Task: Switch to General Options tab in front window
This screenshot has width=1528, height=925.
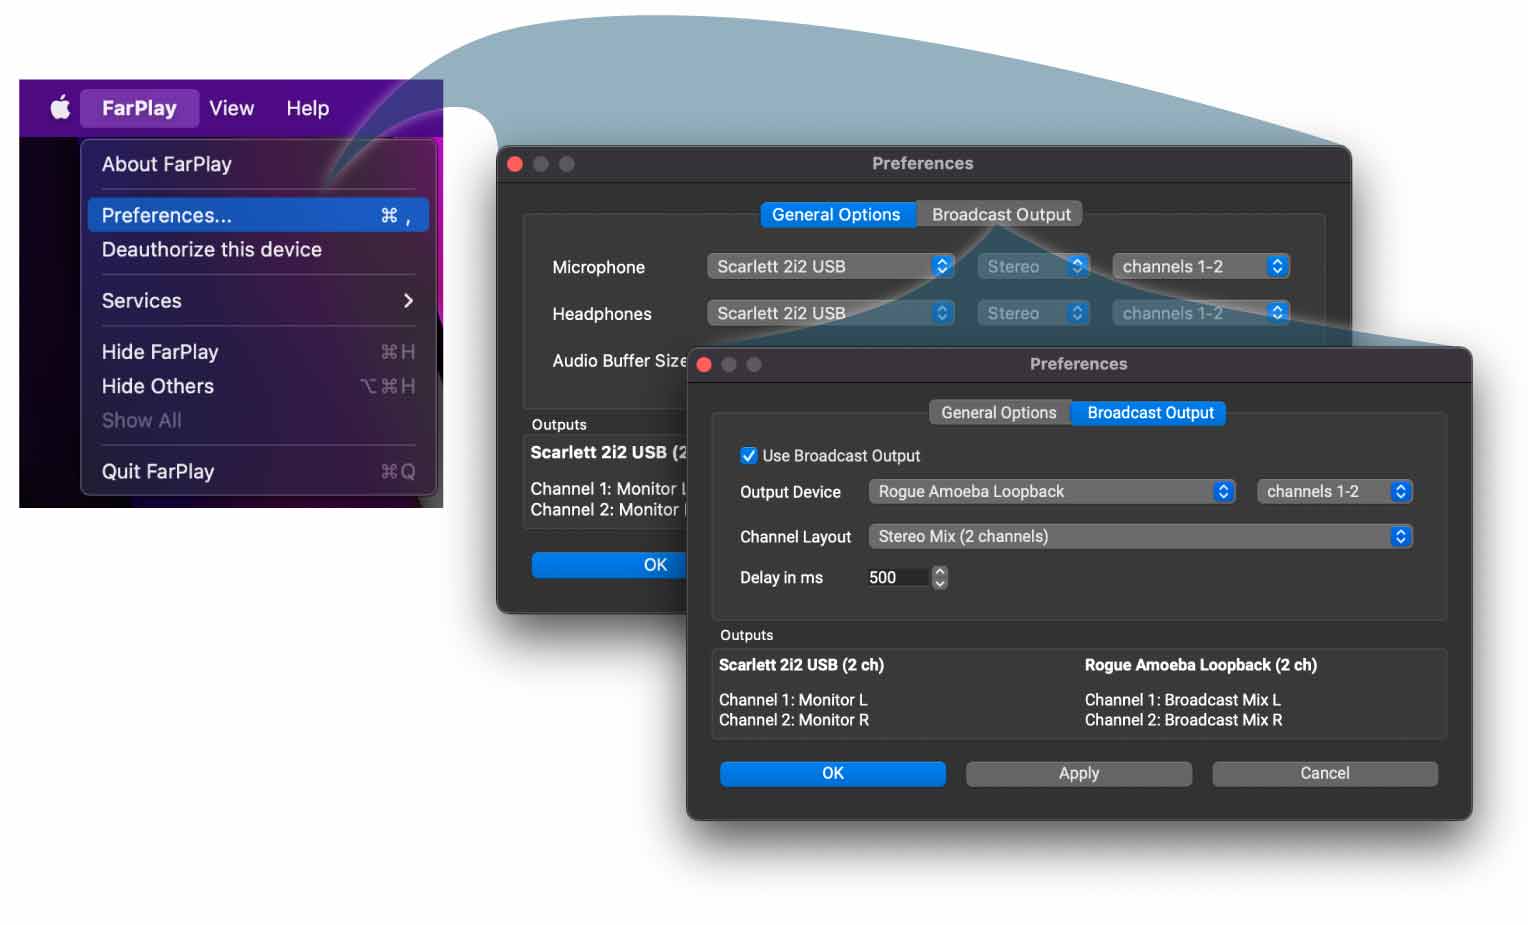Action: [998, 413]
